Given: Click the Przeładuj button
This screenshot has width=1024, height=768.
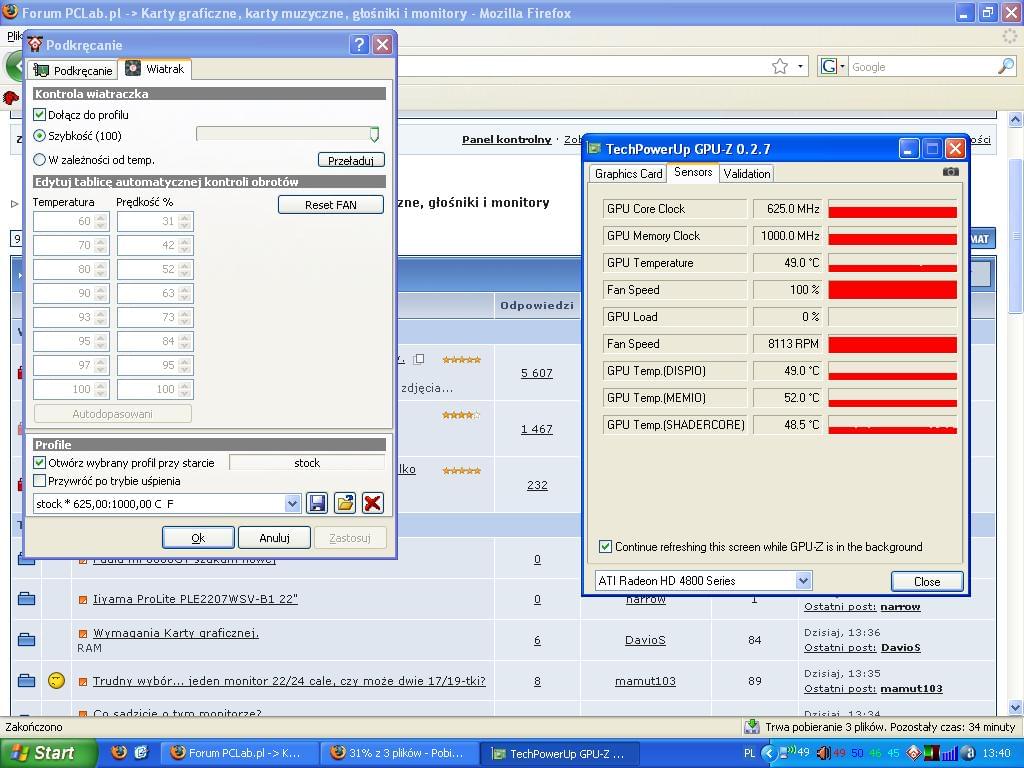Looking at the screenshot, I should pyautogui.click(x=350, y=160).
